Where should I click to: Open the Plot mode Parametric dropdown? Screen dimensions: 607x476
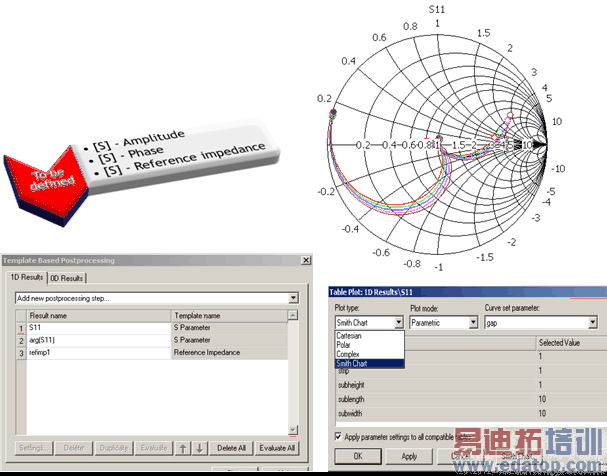click(473, 322)
